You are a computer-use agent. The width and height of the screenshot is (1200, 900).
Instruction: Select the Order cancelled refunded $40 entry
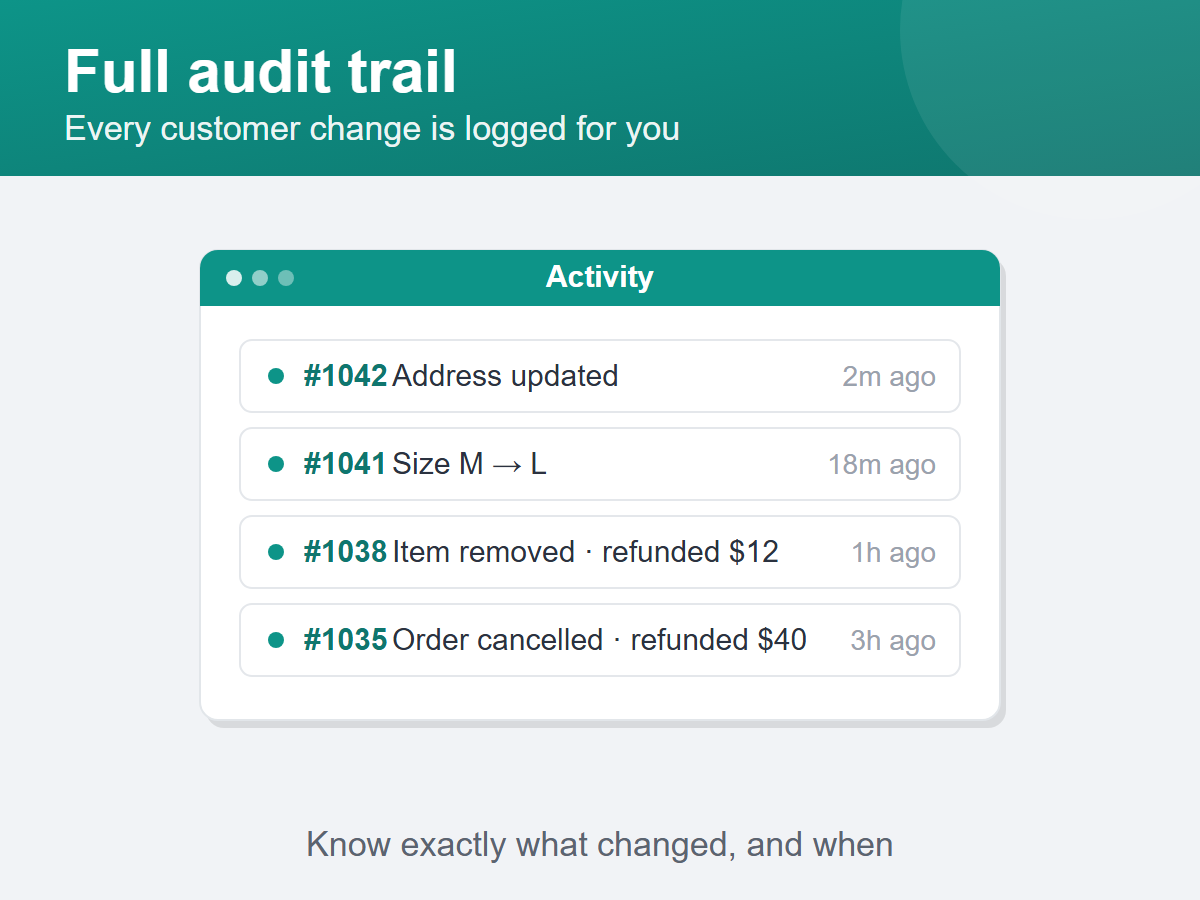(600, 640)
